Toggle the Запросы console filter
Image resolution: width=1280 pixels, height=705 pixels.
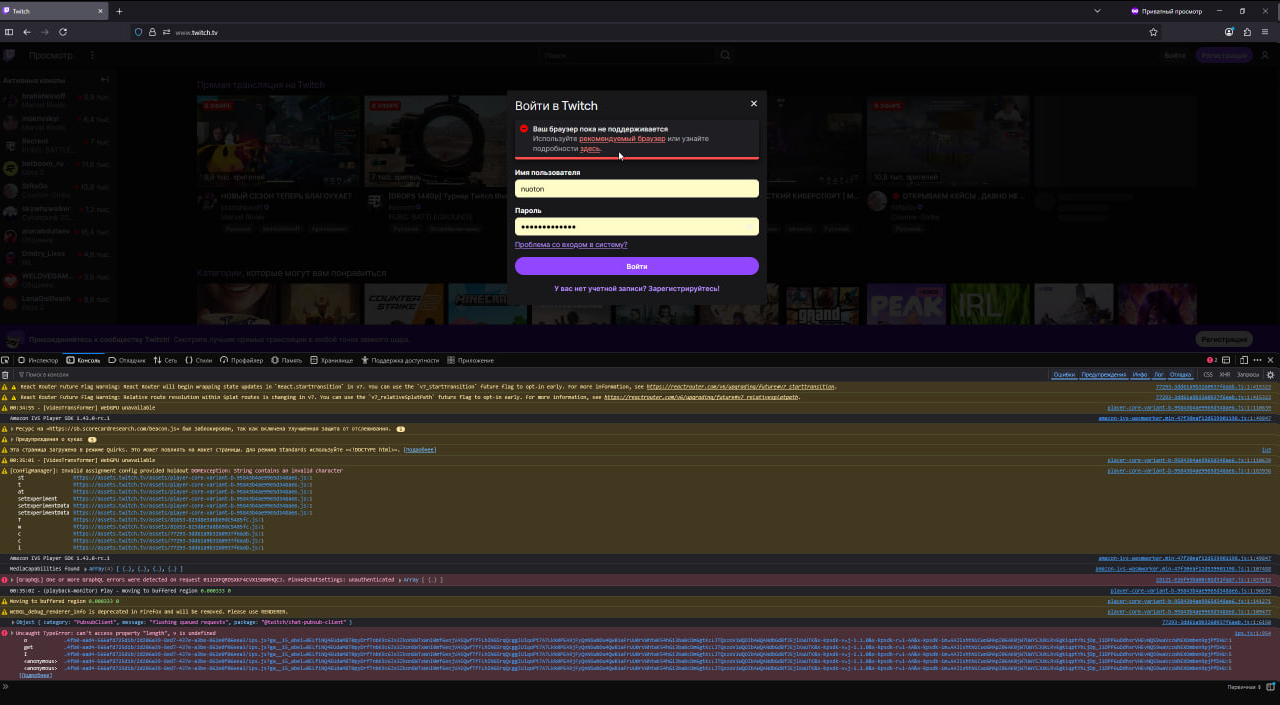pyautogui.click(x=1248, y=374)
